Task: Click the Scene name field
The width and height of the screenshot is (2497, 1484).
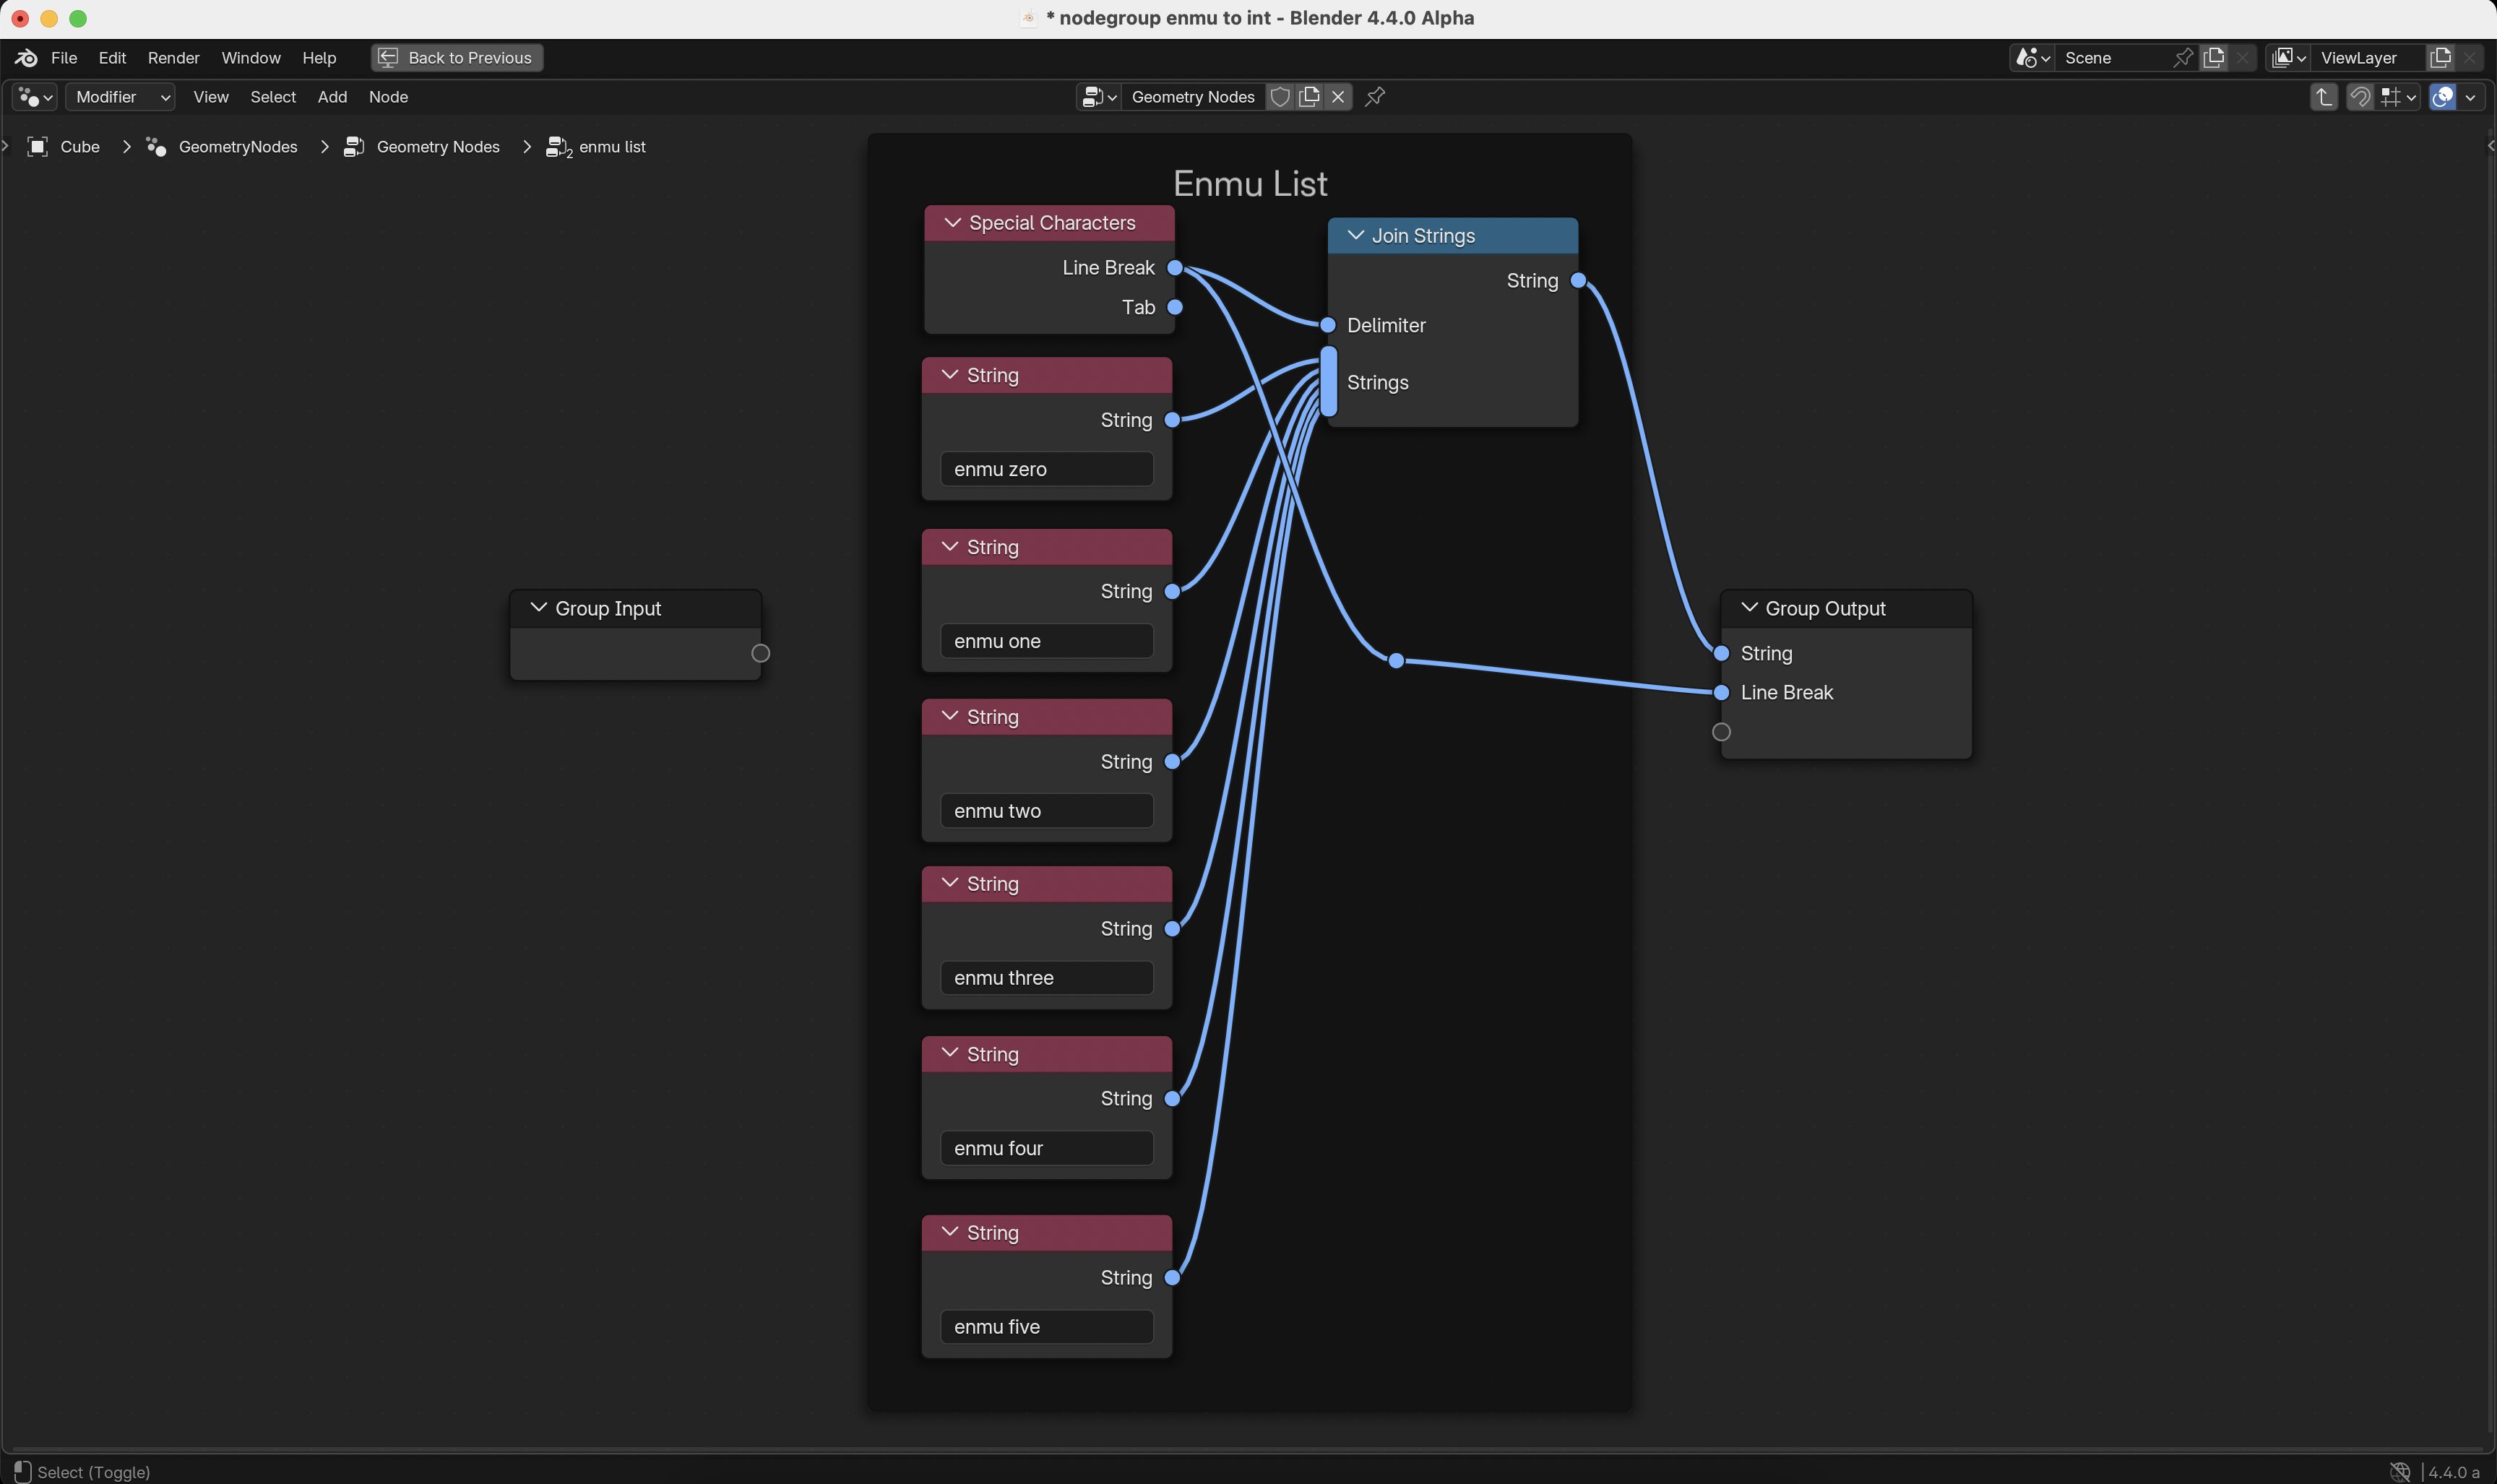Action: click(x=2113, y=58)
